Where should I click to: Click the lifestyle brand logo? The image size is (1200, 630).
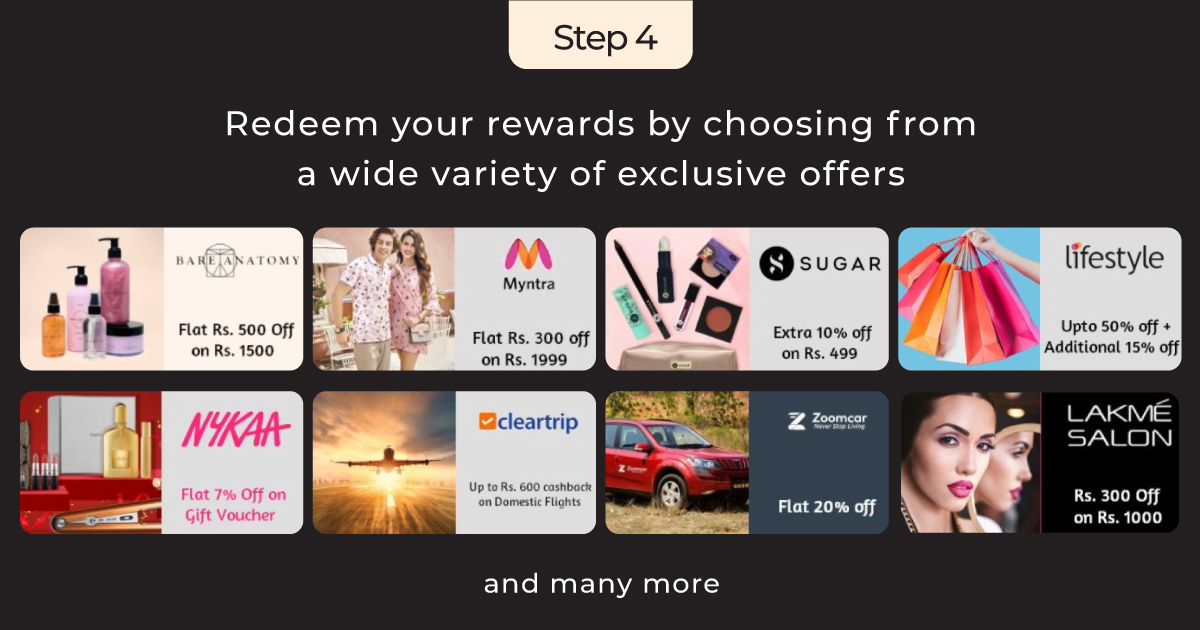pos(1114,258)
